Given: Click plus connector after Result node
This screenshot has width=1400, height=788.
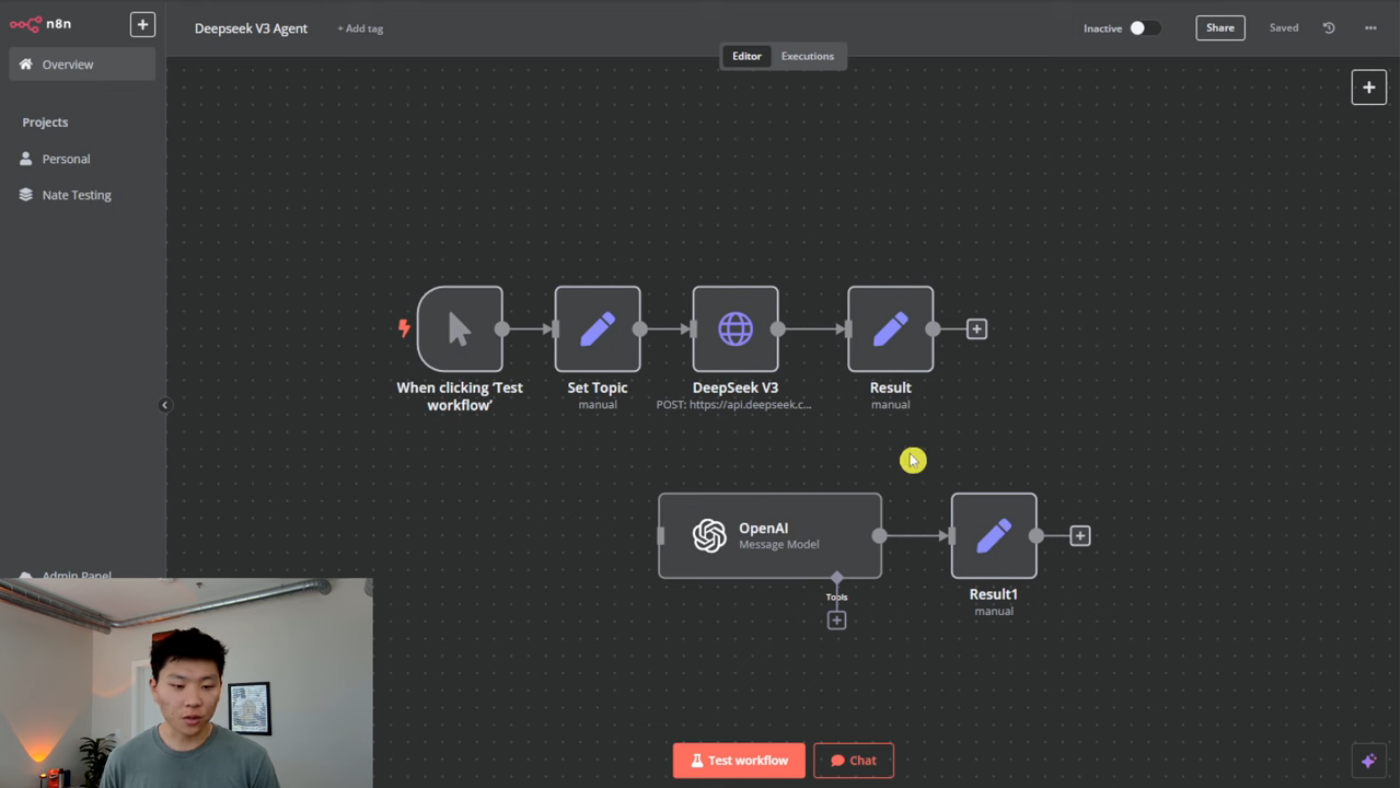Looking at the screenshot, I should tap(977, 329).
